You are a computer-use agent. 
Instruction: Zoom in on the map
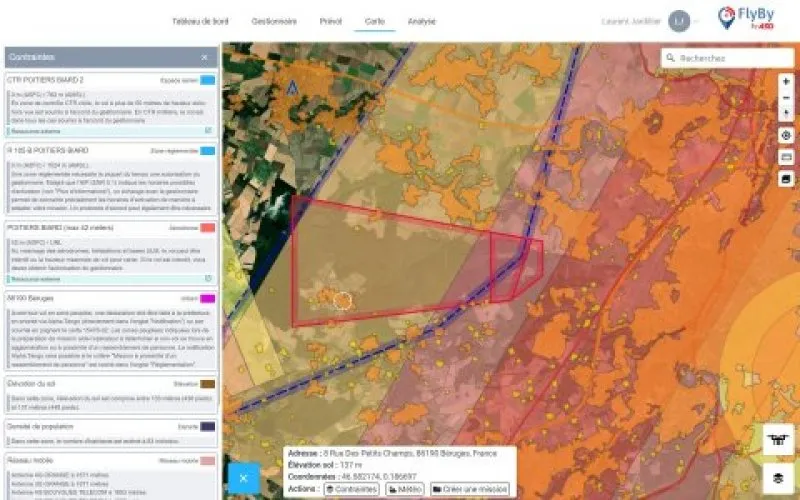click(786, 81)
